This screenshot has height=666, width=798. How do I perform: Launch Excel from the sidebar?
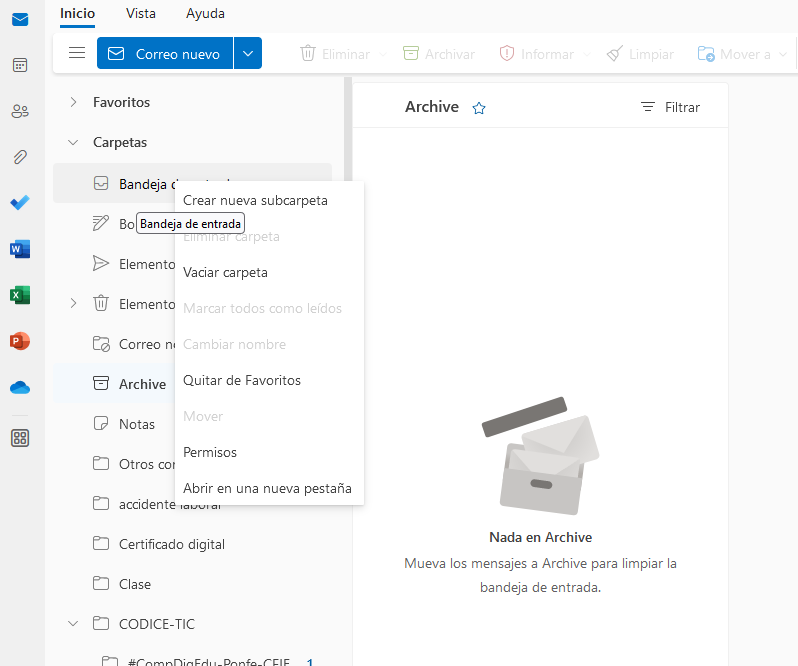20,295
